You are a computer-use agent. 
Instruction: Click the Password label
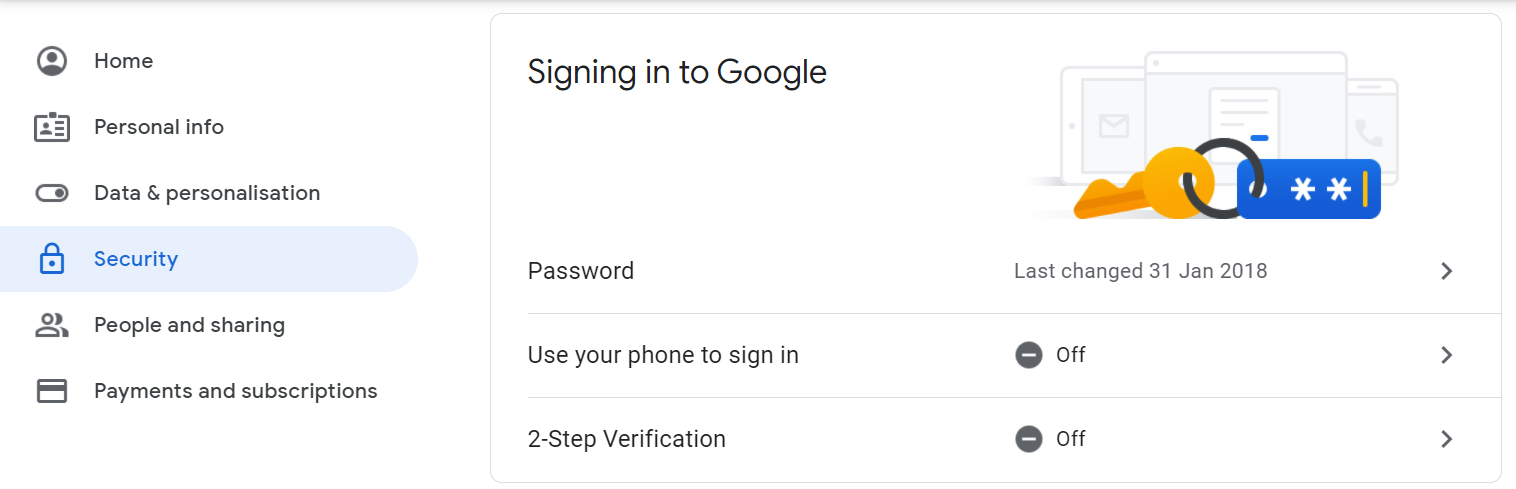point(581,271)
